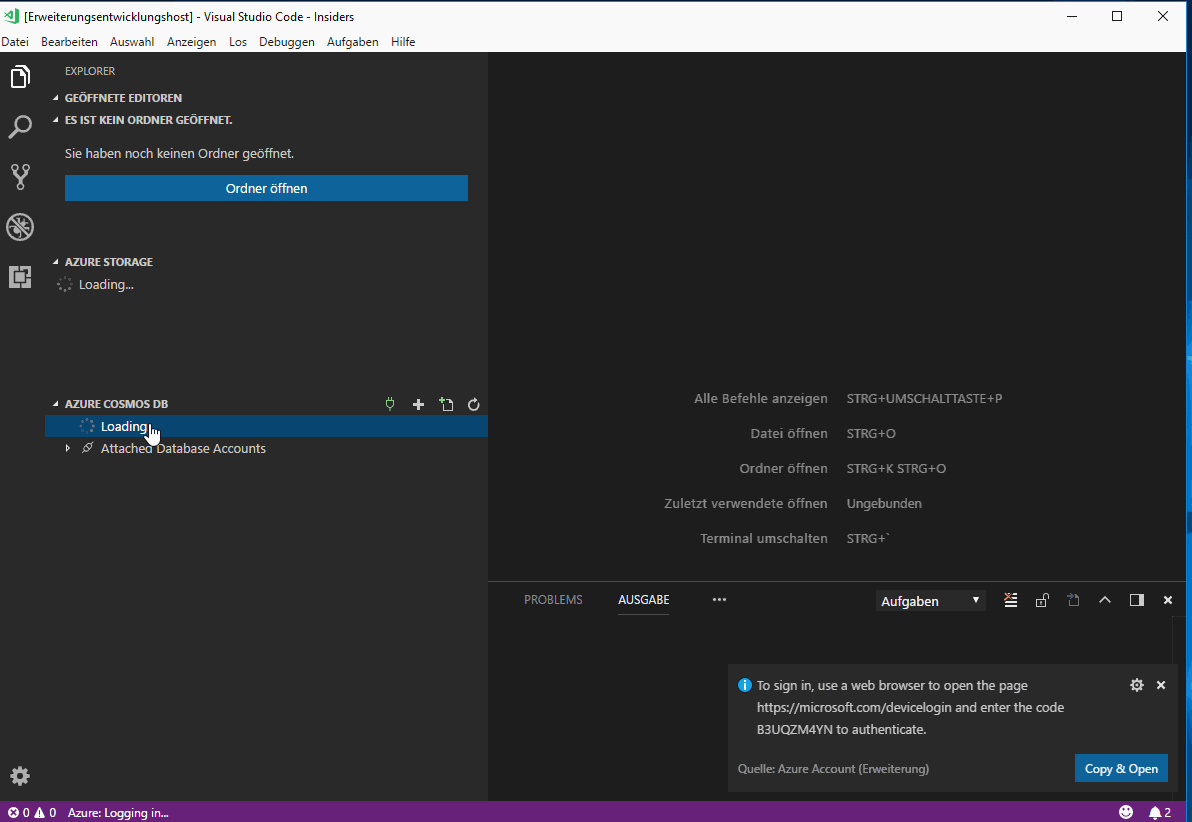The width and height of the screenshot is (1192, 822).
Task: Switch to the Problems tab
Action: pos(553,600)
